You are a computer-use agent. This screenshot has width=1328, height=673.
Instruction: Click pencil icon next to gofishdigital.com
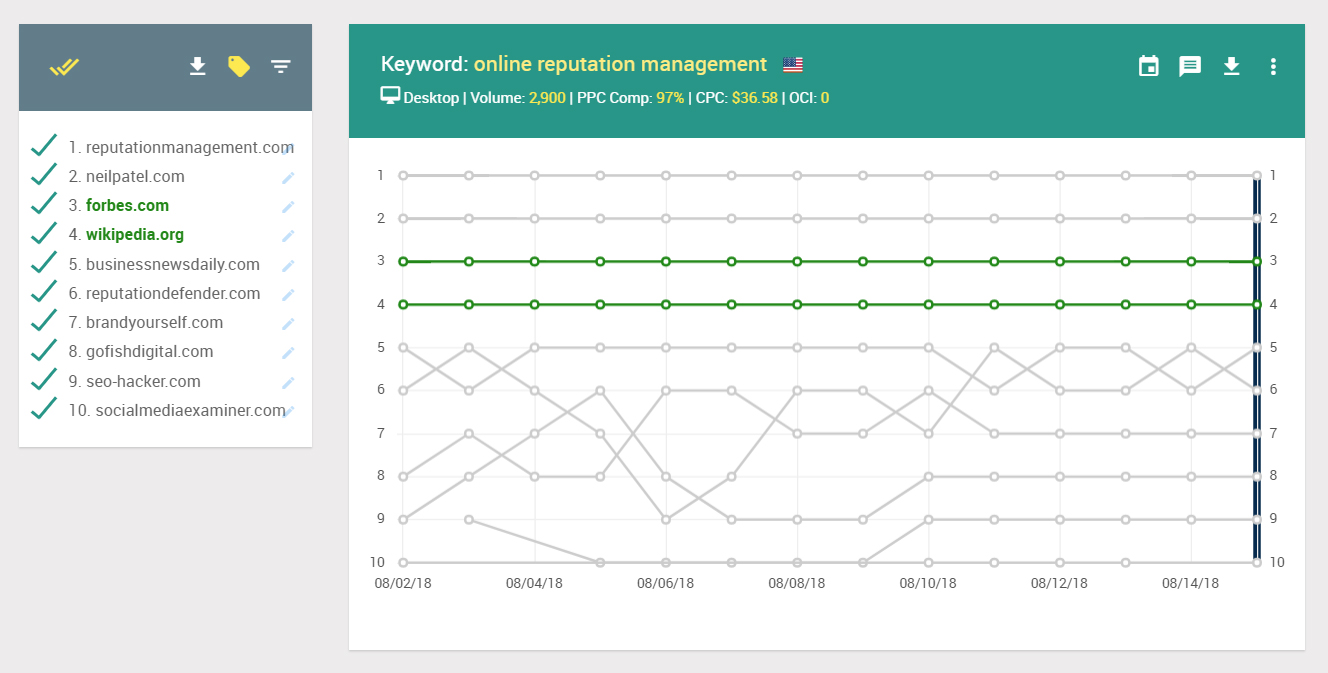288,353
